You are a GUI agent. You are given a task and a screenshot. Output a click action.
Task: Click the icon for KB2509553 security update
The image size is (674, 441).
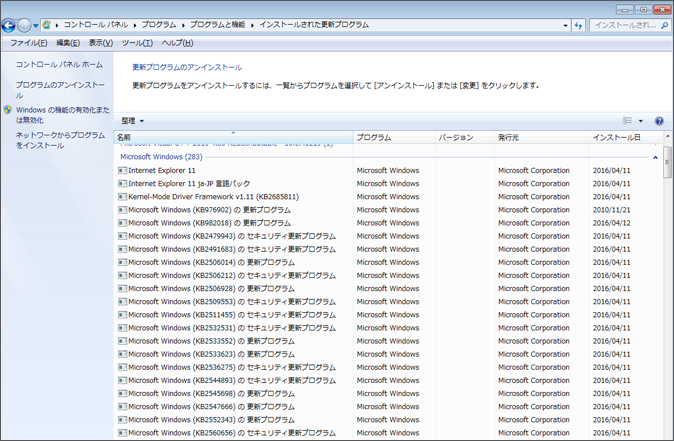(x=123, y=302)
